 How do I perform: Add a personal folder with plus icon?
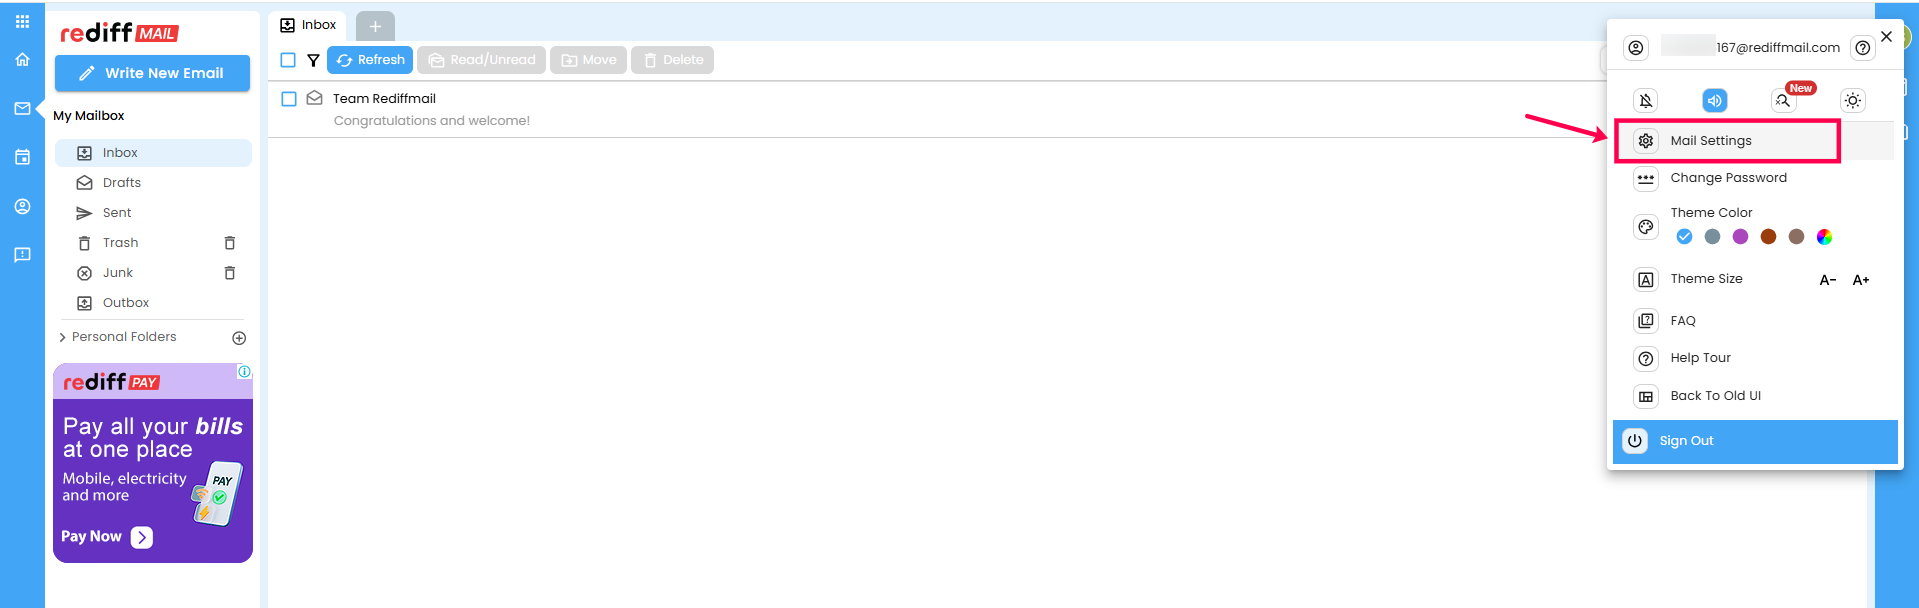point(239,338)
